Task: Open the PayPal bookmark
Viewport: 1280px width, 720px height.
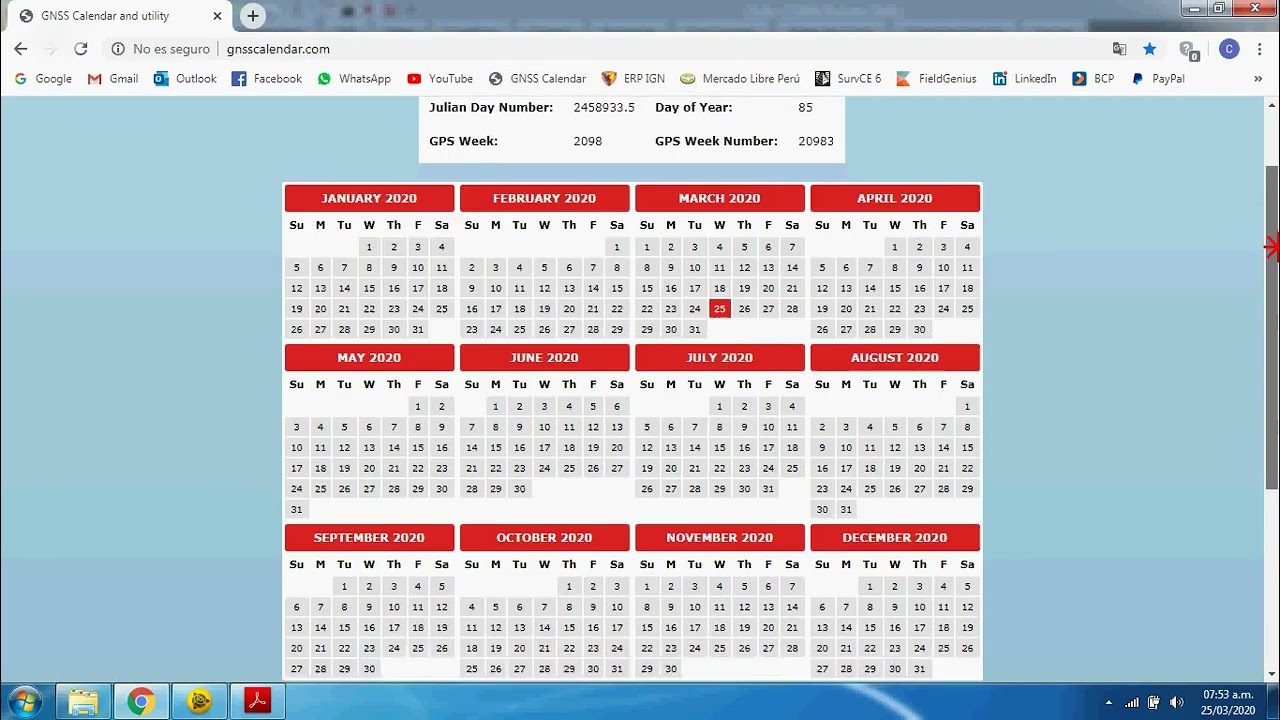Action: pyautogui.click(x=1158, y=78)
